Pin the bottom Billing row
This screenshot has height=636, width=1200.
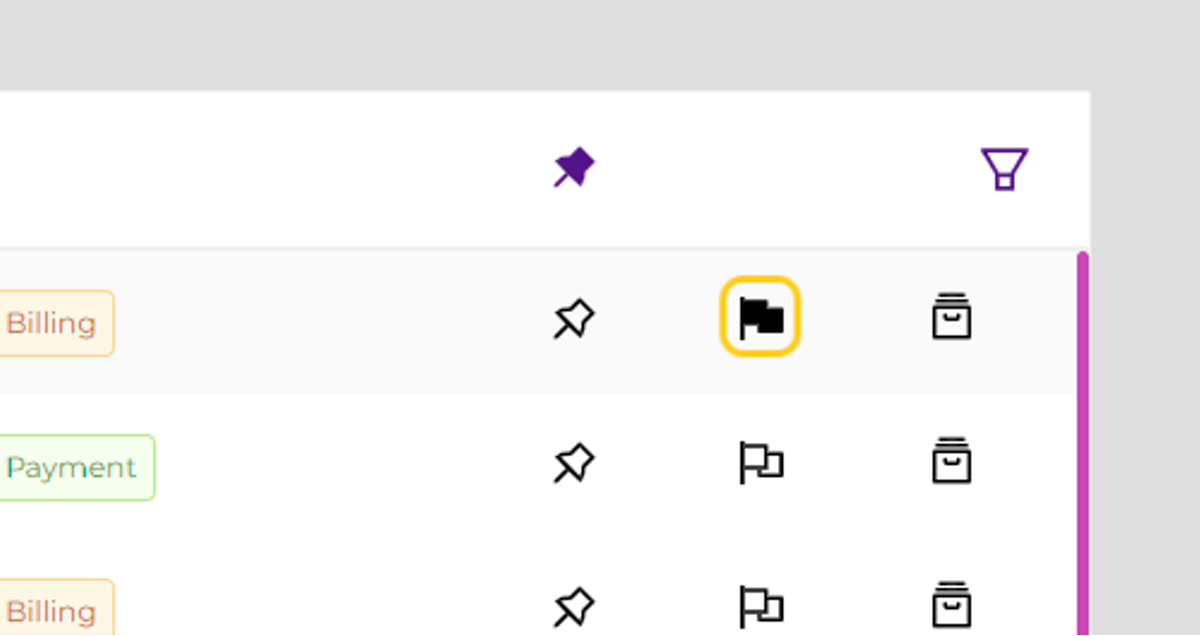(574, 608)
